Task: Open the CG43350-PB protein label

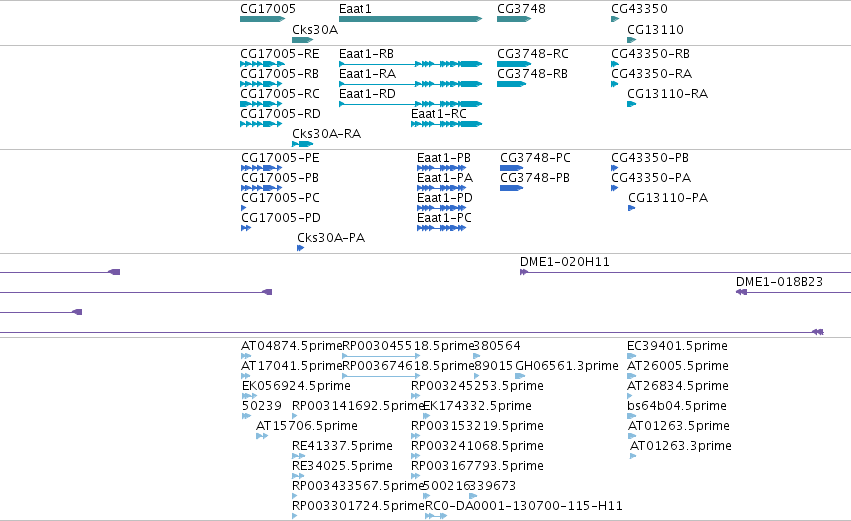Action: click(x=650, y=158)
